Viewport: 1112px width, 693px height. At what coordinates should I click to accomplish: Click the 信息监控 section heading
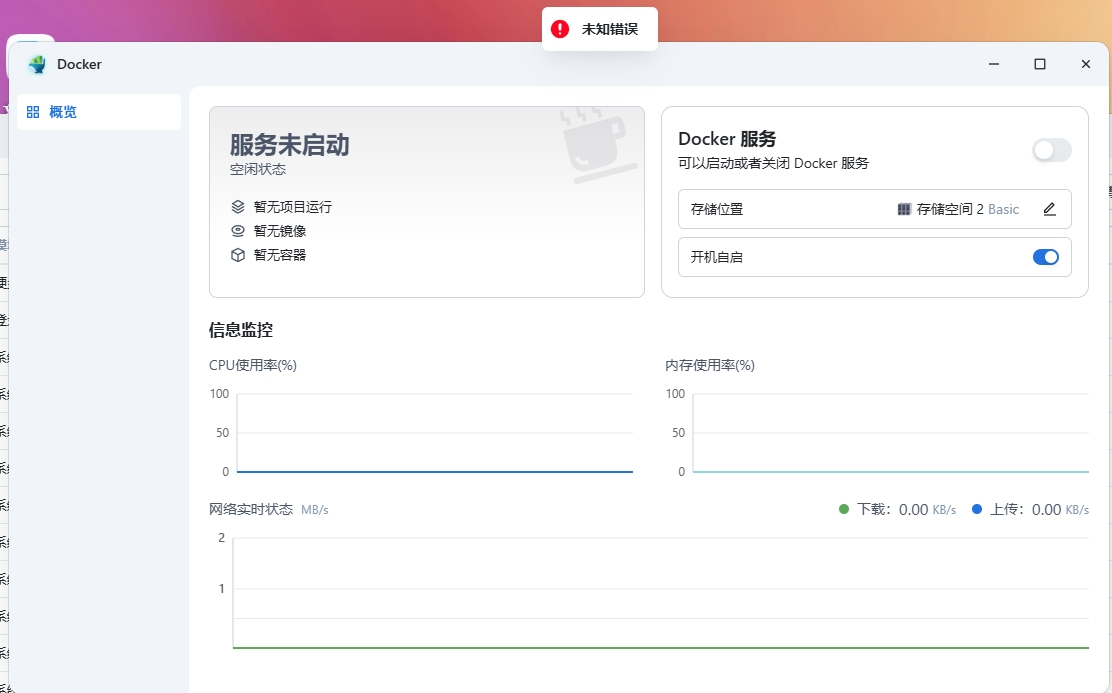click(x=241, y=330)
